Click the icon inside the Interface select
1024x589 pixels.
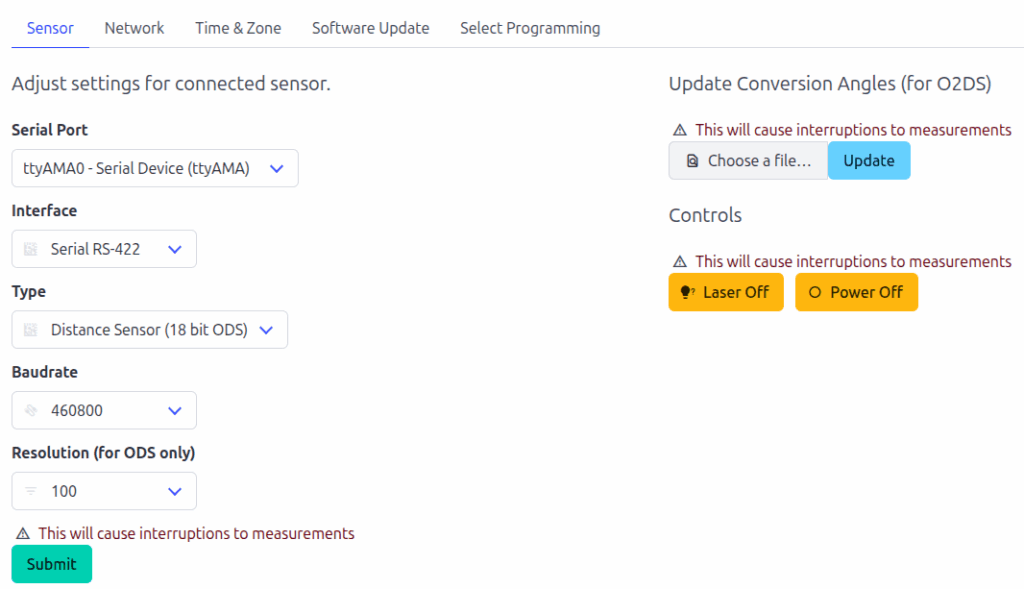coord(30,249)
